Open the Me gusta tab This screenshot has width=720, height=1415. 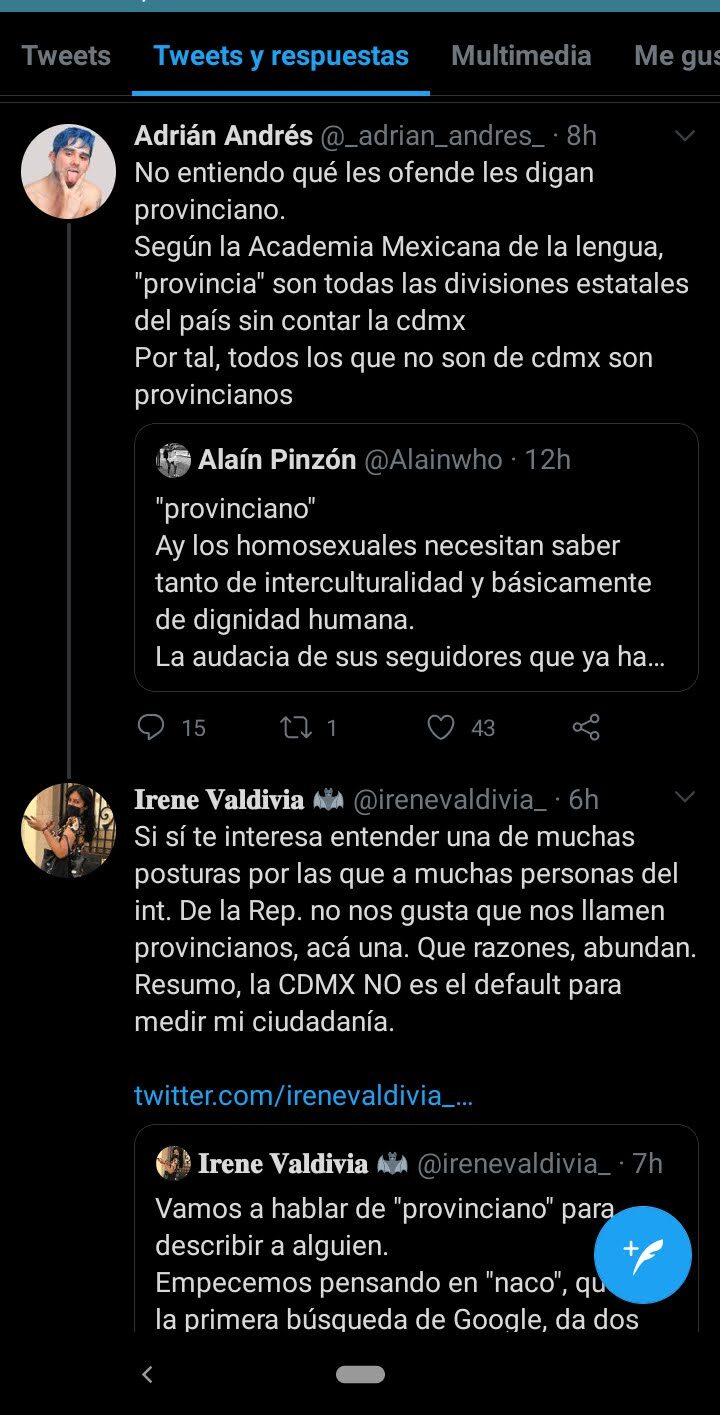coord(676,56)
